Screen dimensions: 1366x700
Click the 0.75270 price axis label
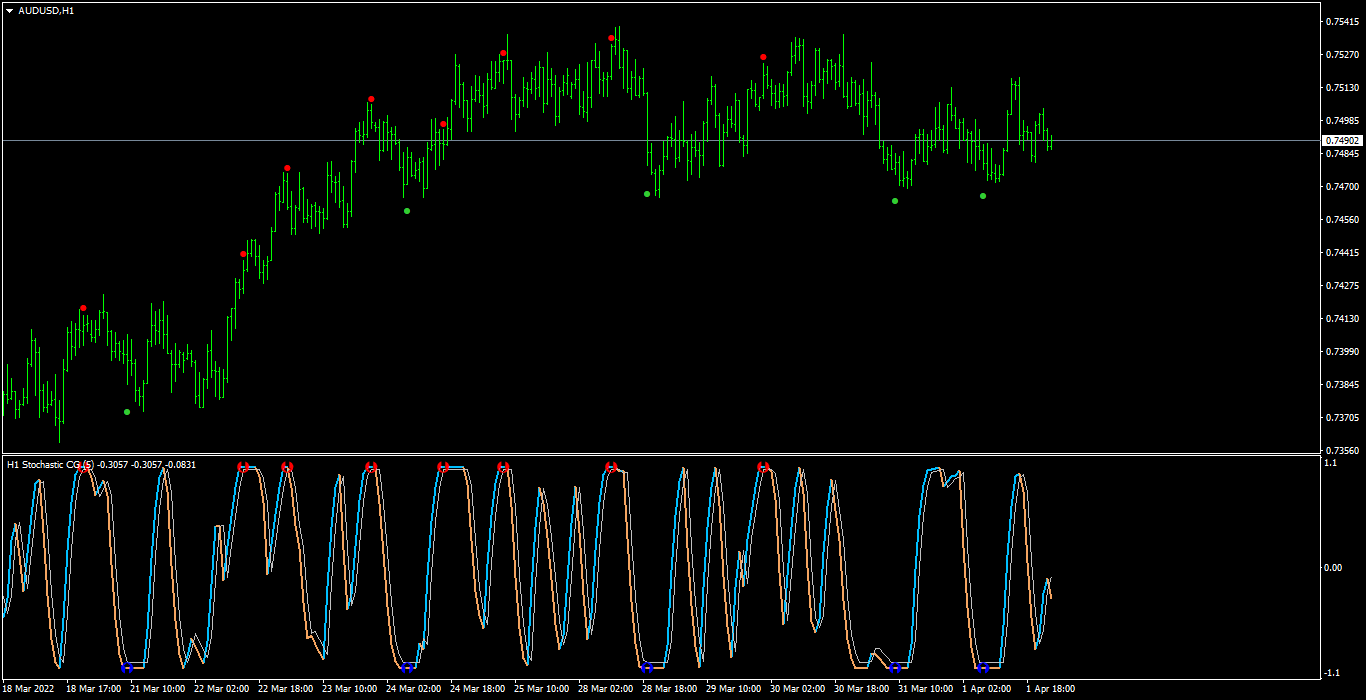pos(1341,55)
